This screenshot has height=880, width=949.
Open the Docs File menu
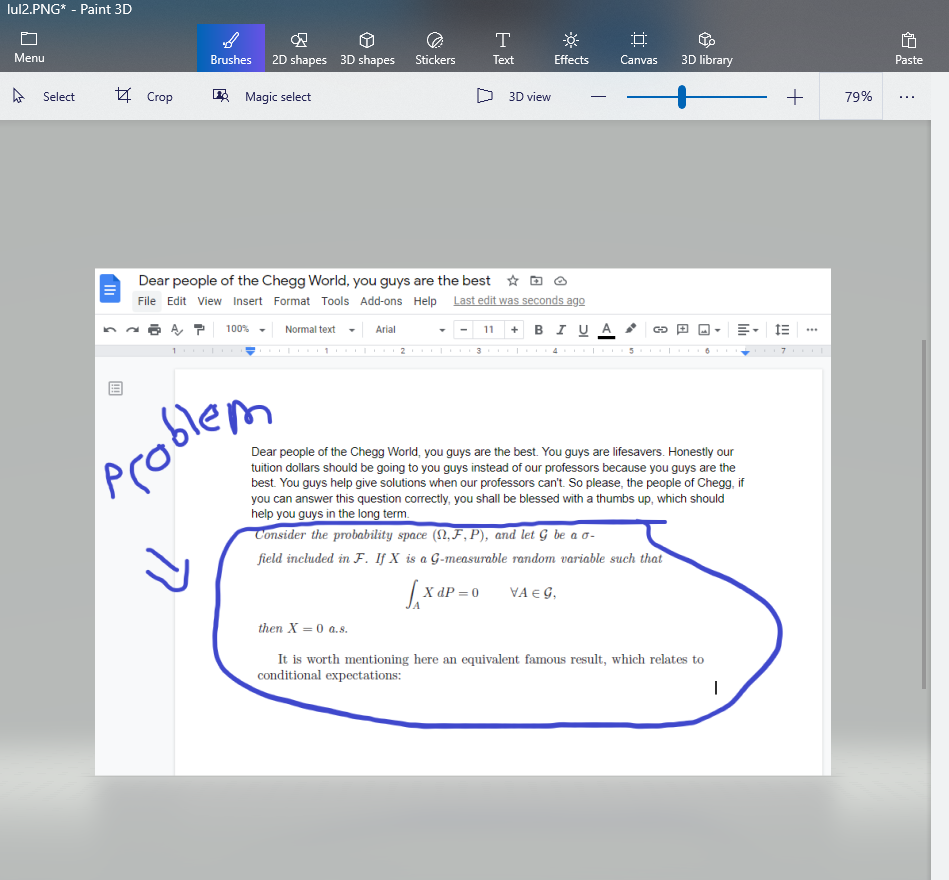[146, 301]
